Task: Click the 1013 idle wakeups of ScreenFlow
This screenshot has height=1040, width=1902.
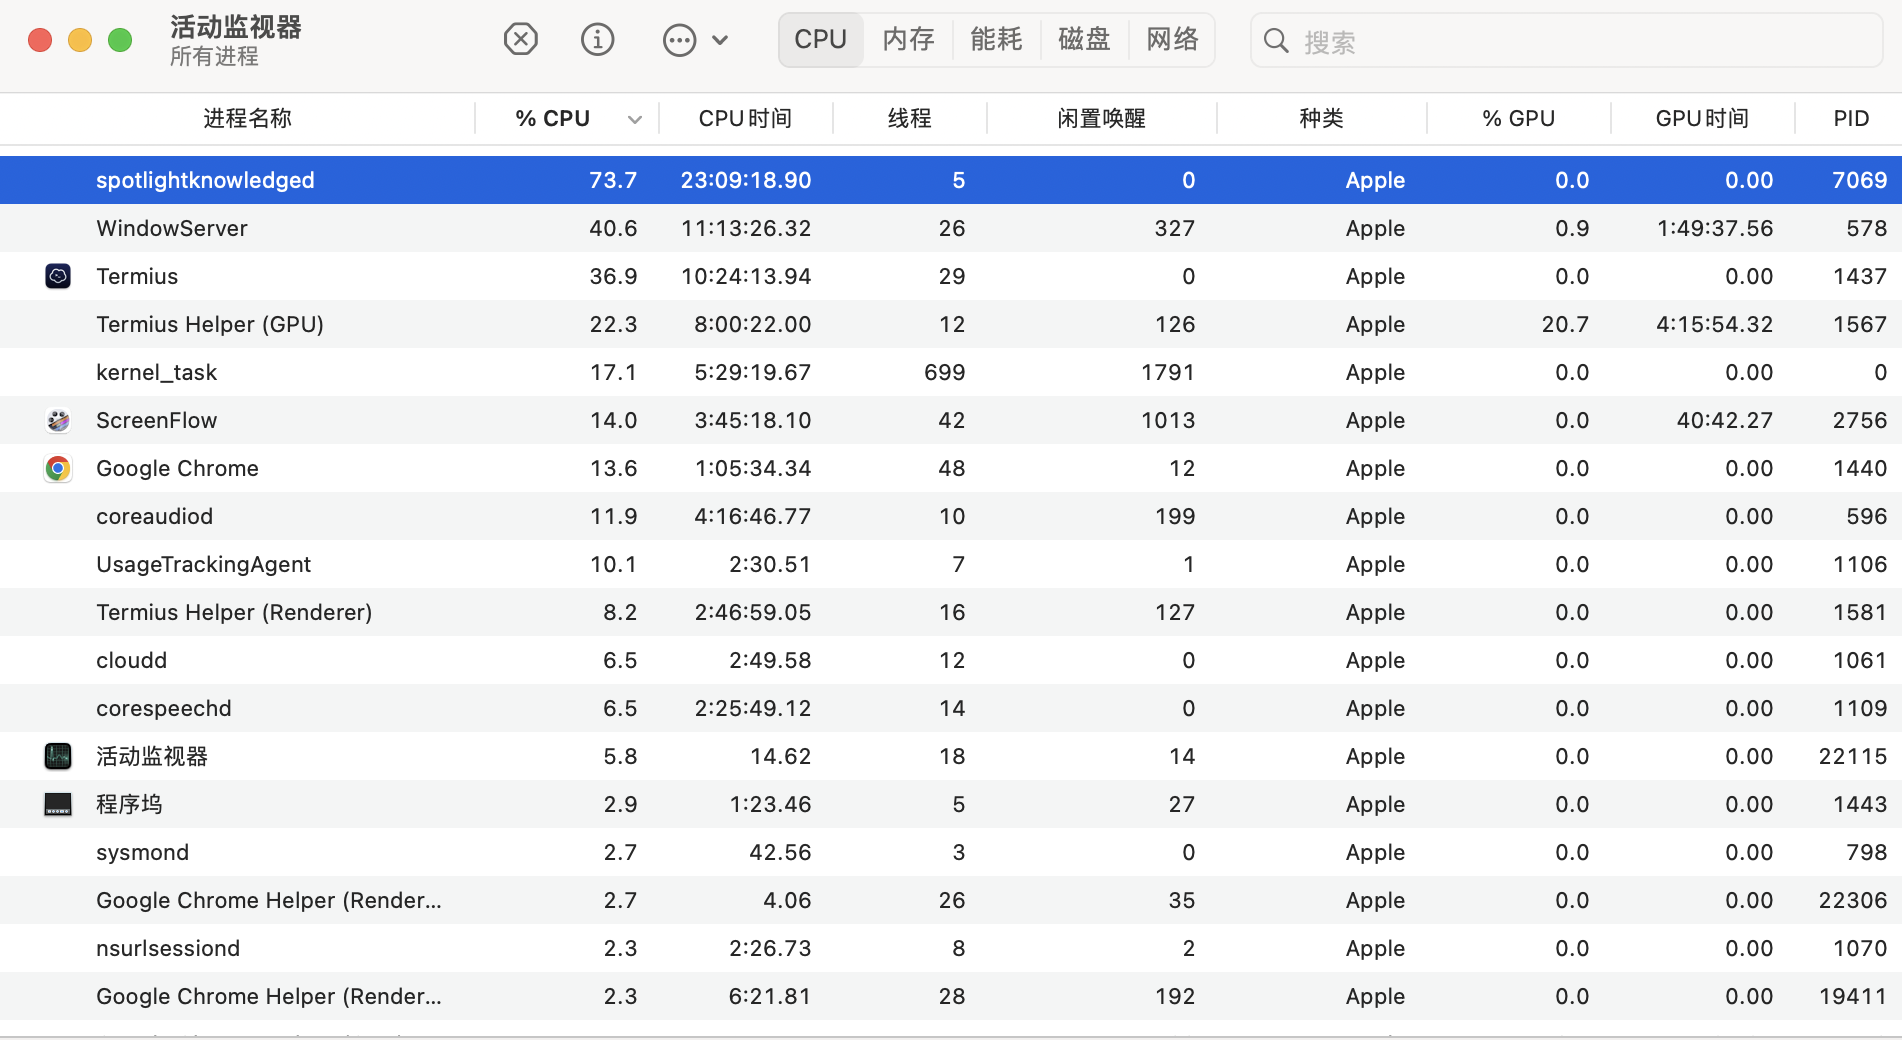Action: [x=1168, y=420]
